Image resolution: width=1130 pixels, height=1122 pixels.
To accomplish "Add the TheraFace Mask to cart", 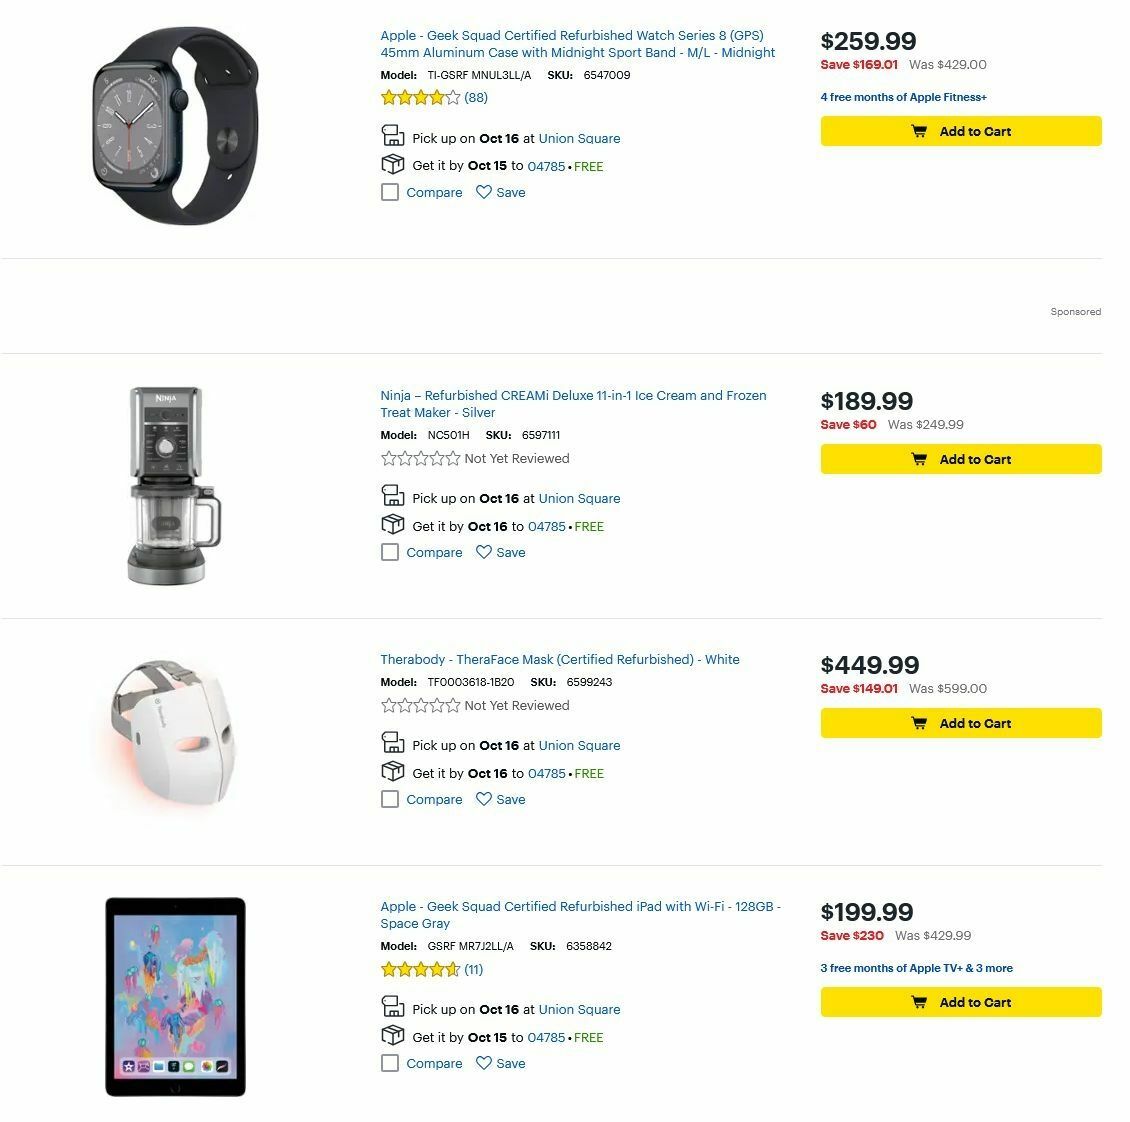I will [x=960, y=723].
